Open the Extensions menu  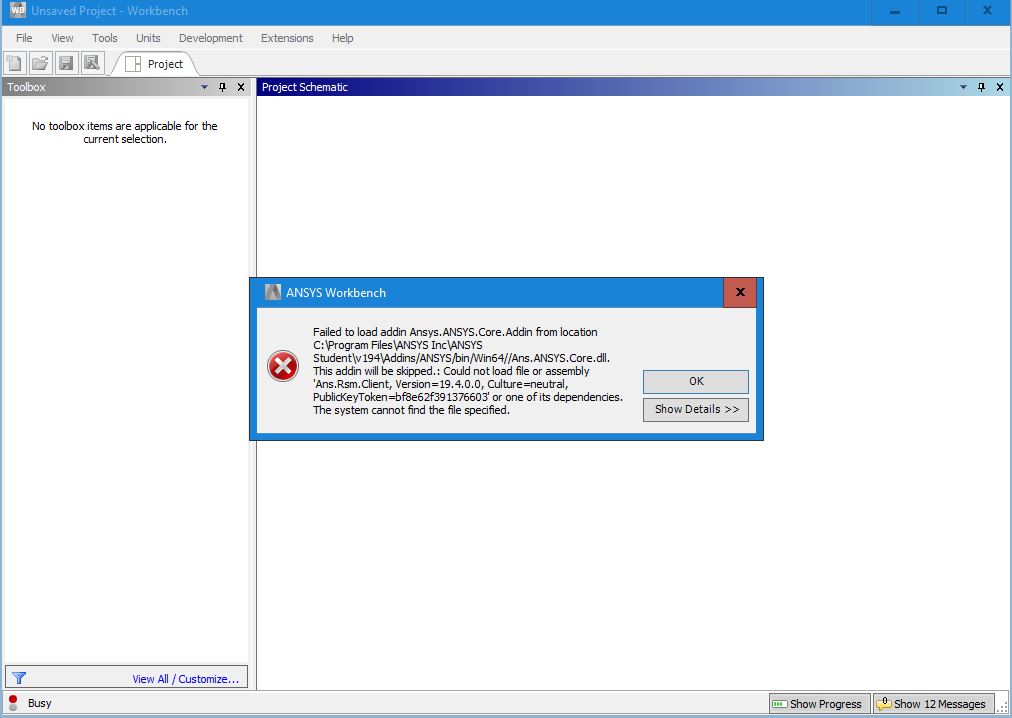tap(287, 38)
